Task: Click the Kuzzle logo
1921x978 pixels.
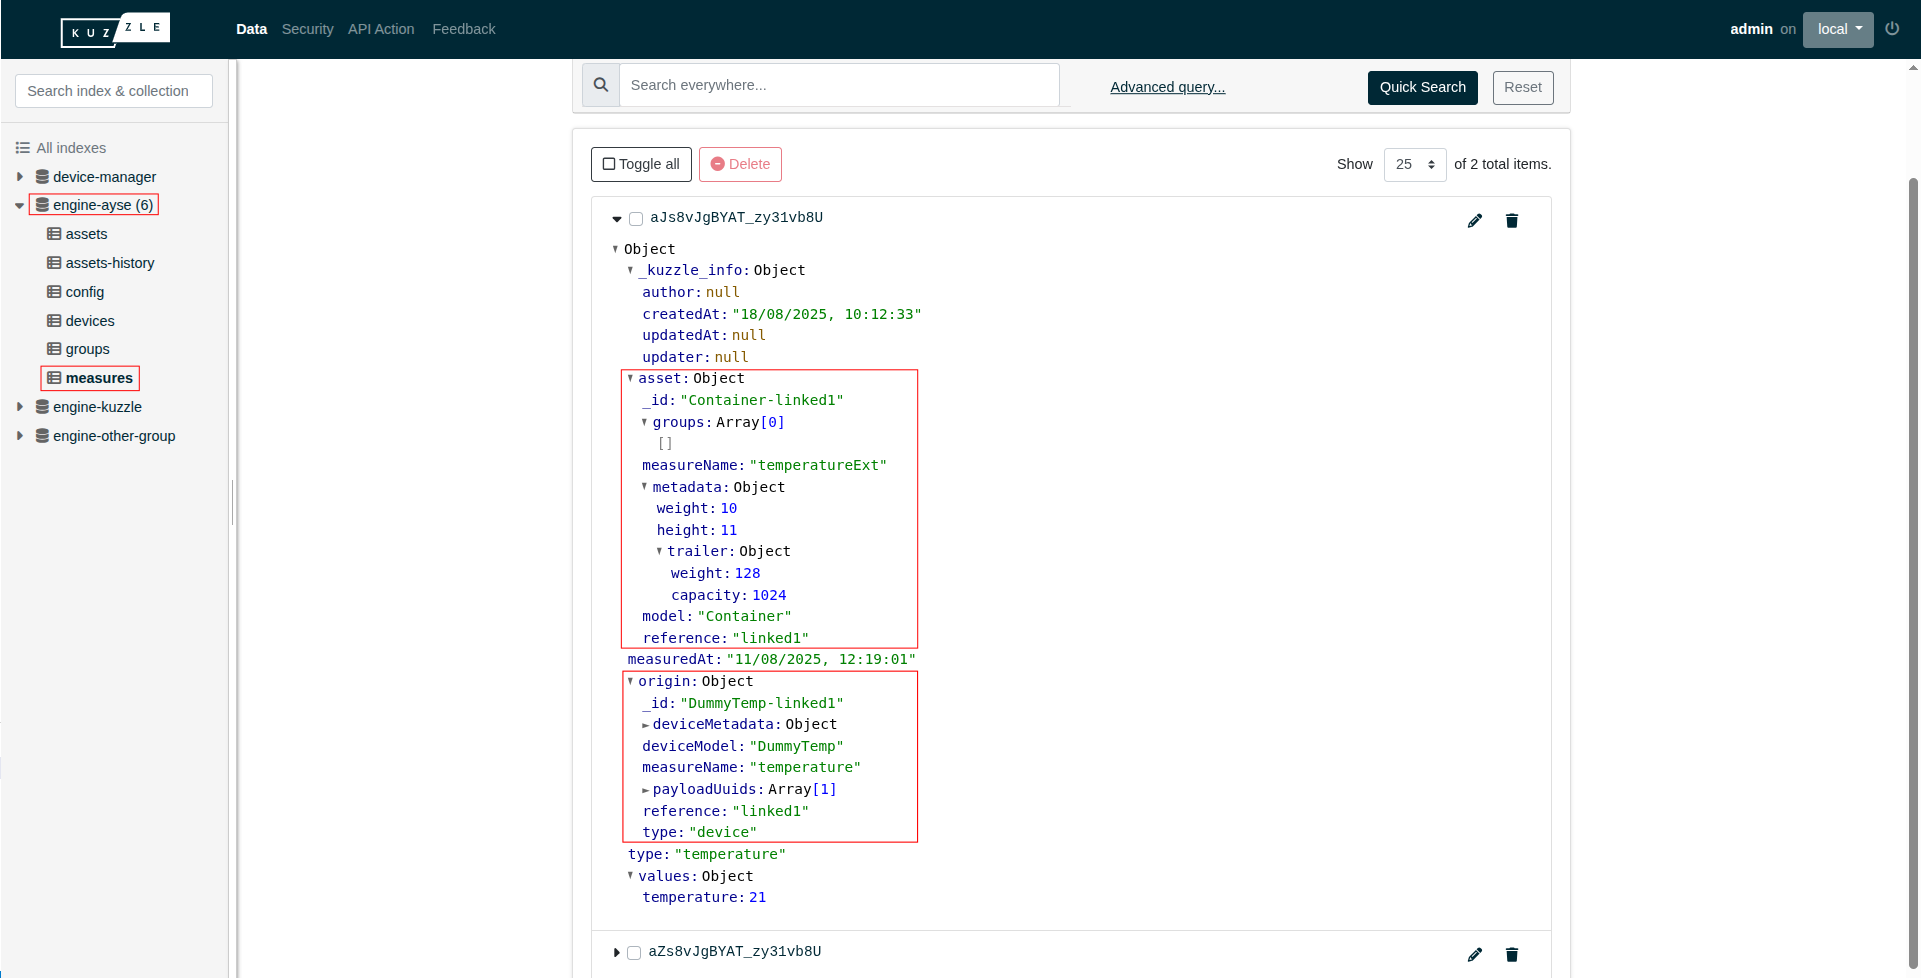Action: point(115,30)
